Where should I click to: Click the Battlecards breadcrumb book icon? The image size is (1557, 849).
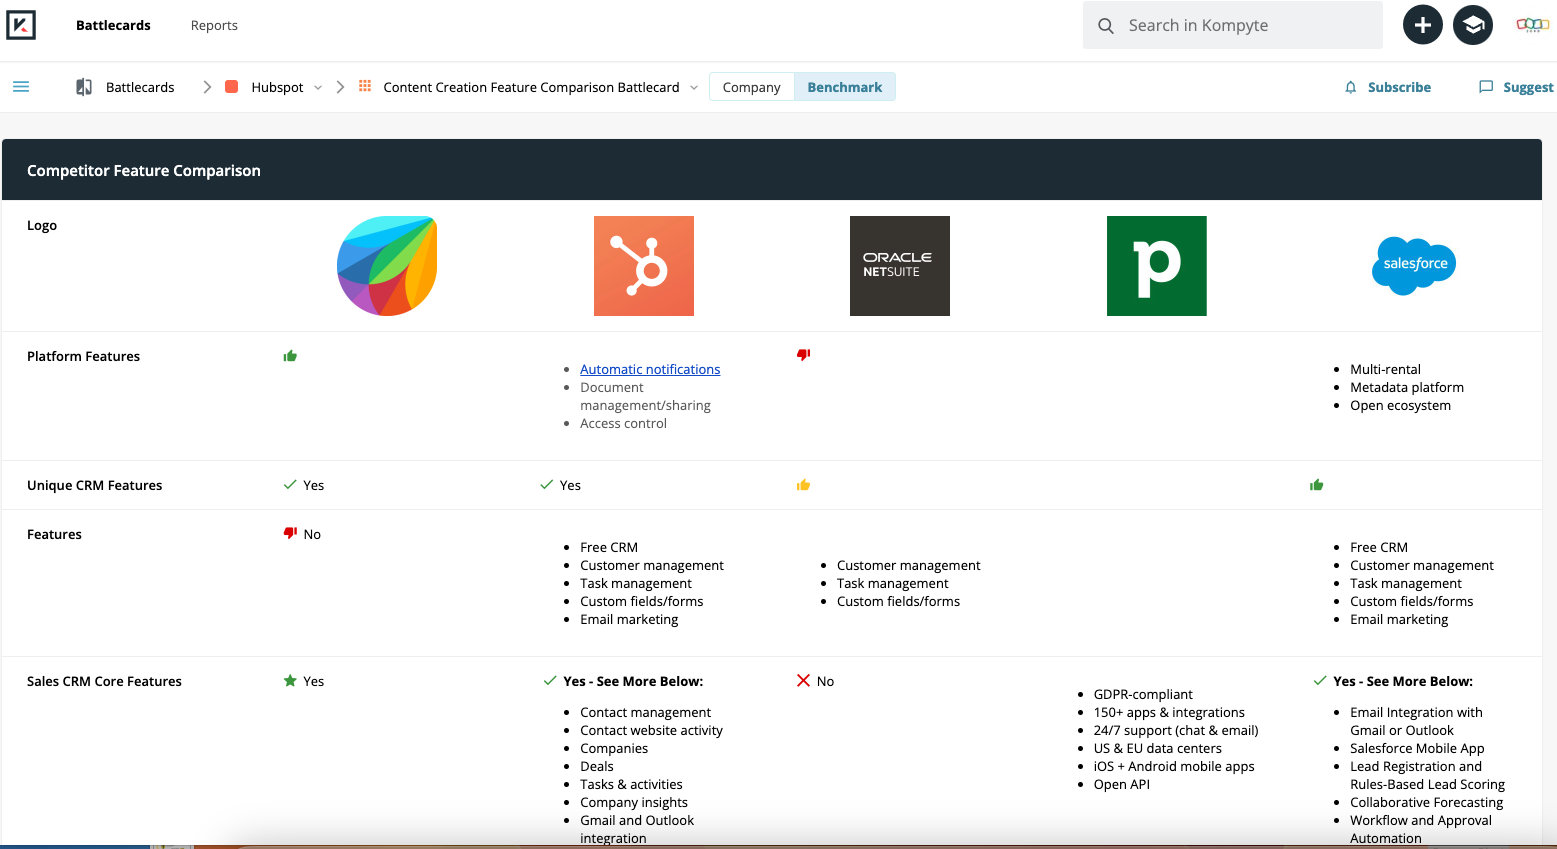pyautogui.click(x=84, y=87)
